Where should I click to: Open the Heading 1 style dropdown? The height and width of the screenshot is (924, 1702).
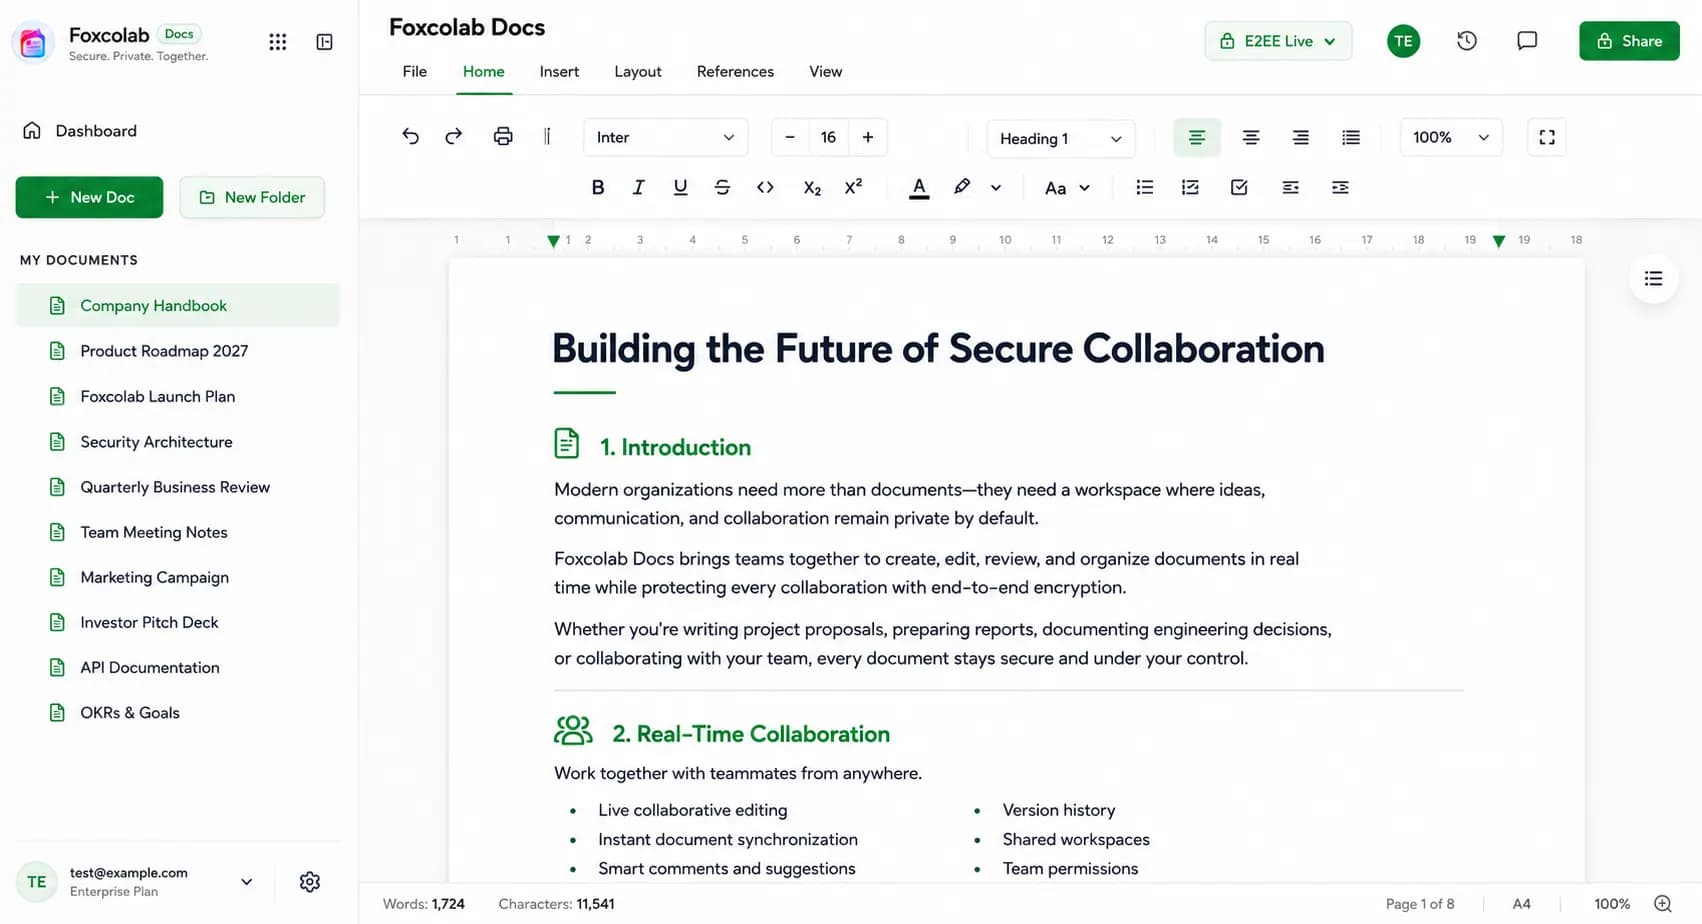[1061, 139]
